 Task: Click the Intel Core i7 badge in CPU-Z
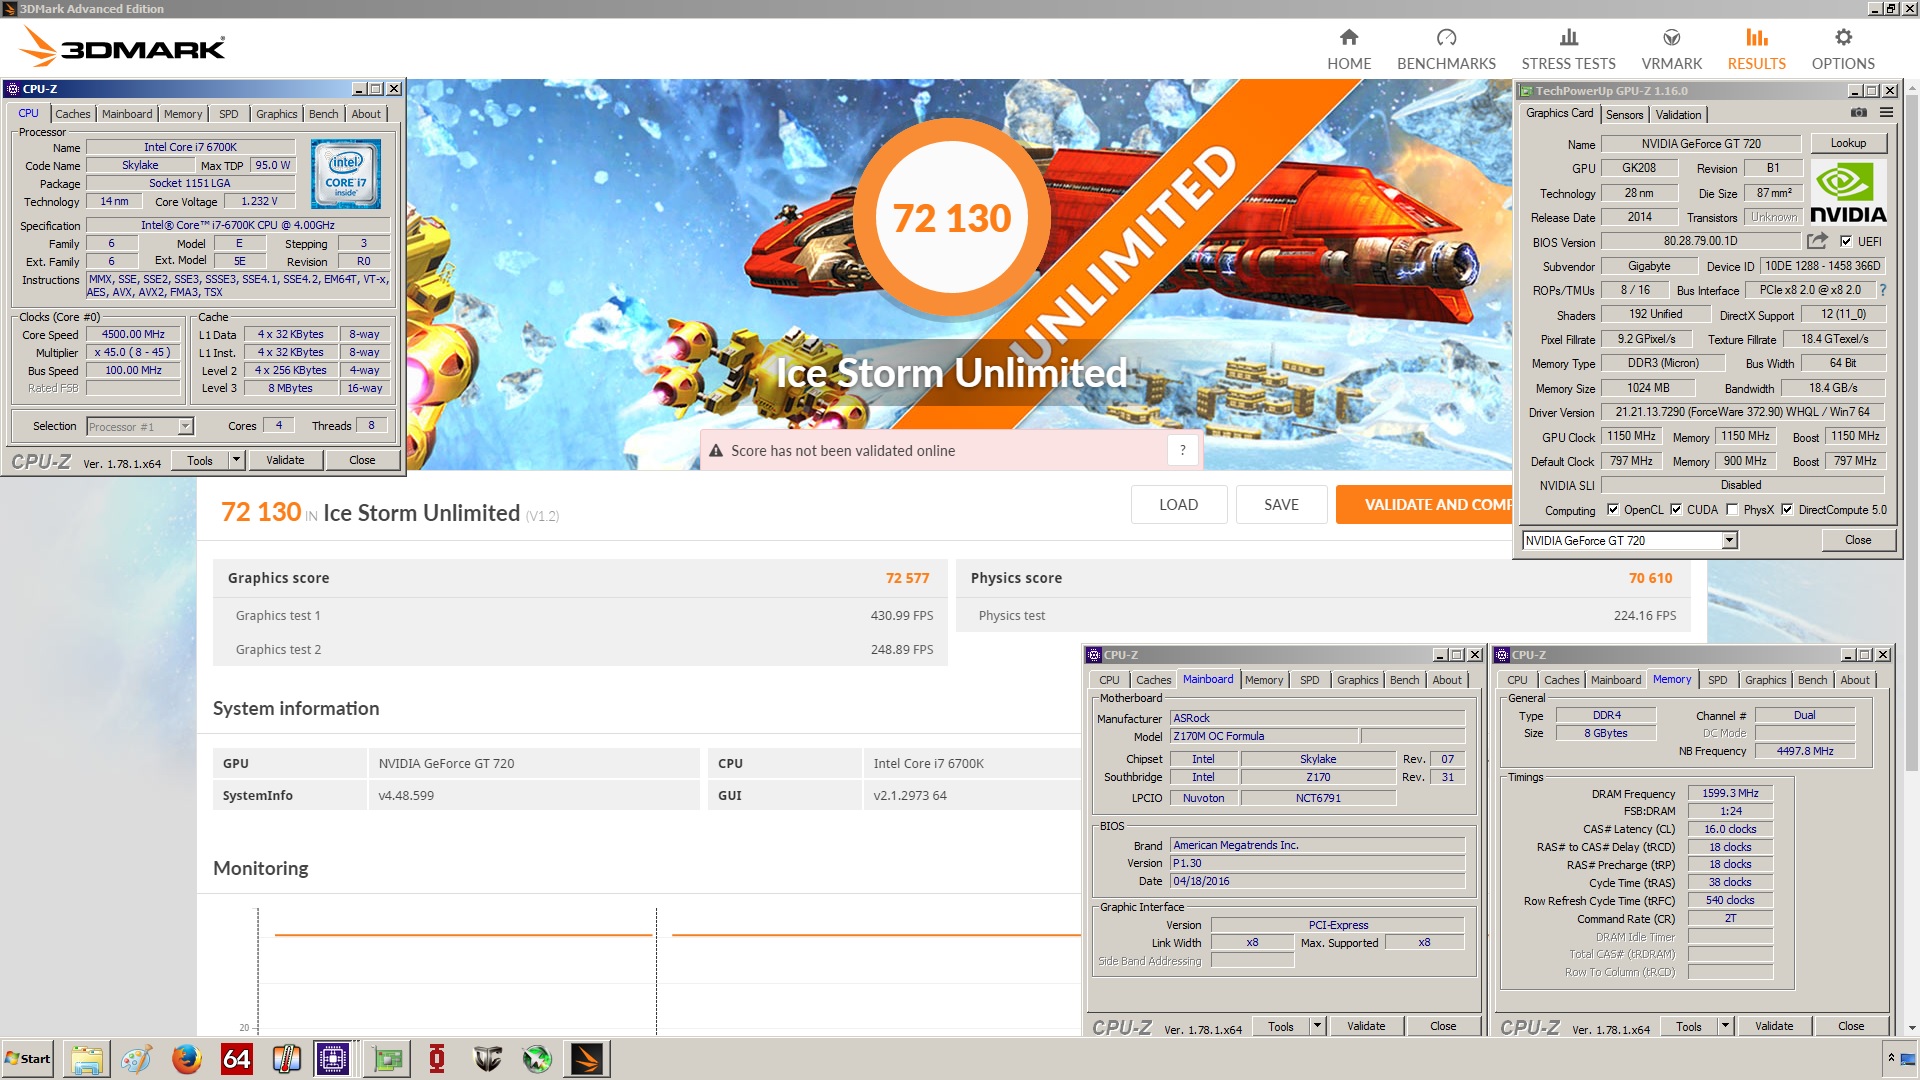tap(346, 174)
